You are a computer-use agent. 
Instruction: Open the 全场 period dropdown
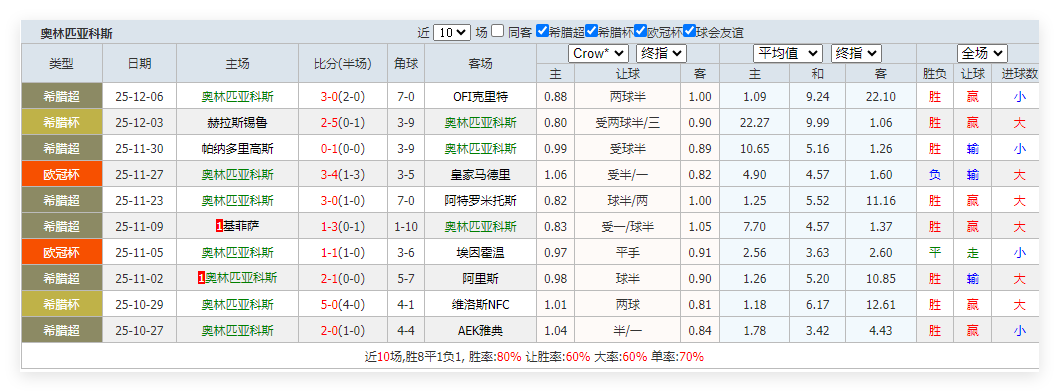[x=982, y=53]
